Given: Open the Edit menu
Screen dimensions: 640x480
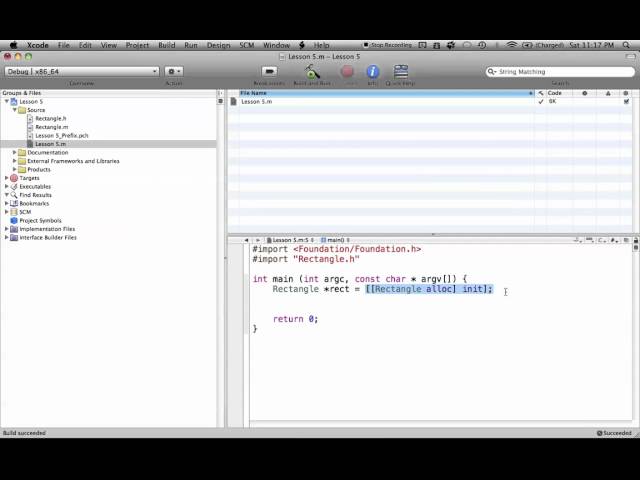Looking at the screenshot, I should pos(85,45).
